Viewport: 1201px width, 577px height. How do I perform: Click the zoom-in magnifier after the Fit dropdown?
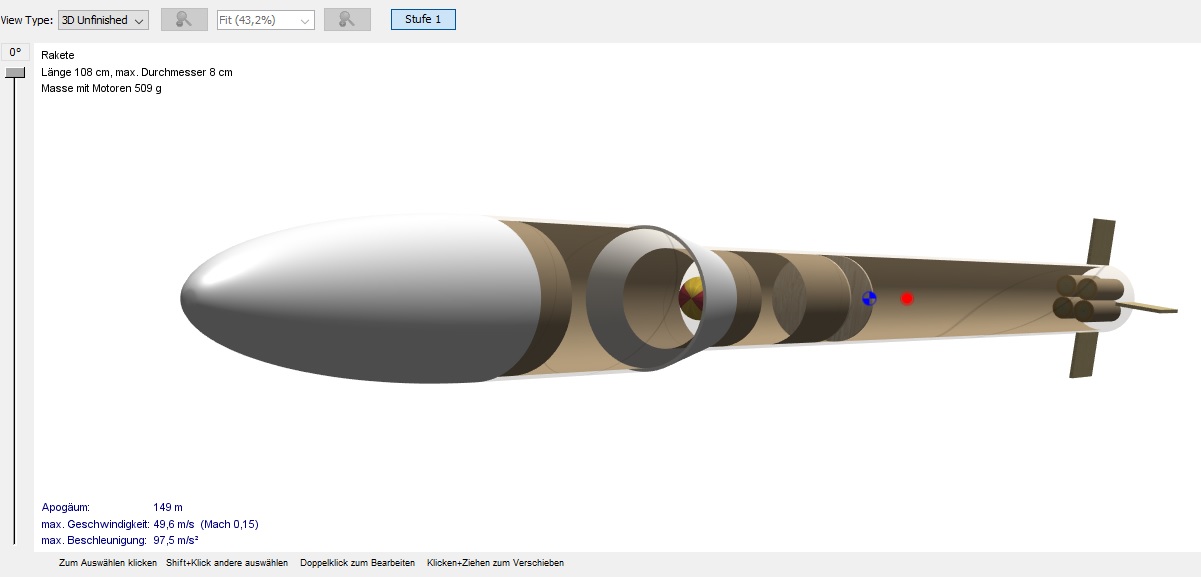tap(347, 20)
